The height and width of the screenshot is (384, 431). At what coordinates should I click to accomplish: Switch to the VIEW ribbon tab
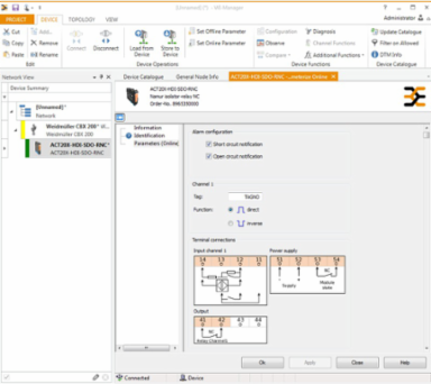112,19
